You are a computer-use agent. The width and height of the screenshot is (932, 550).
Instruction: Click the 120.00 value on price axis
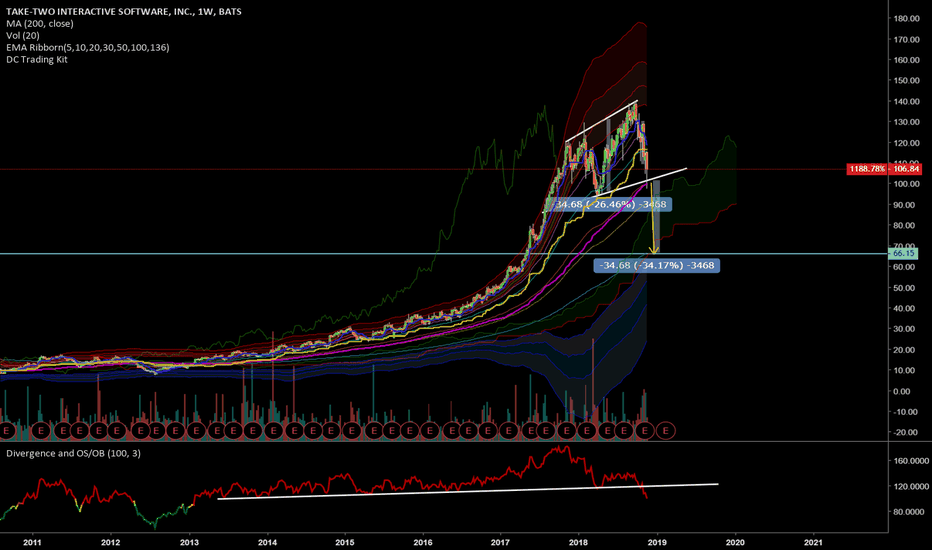point(907,143)
